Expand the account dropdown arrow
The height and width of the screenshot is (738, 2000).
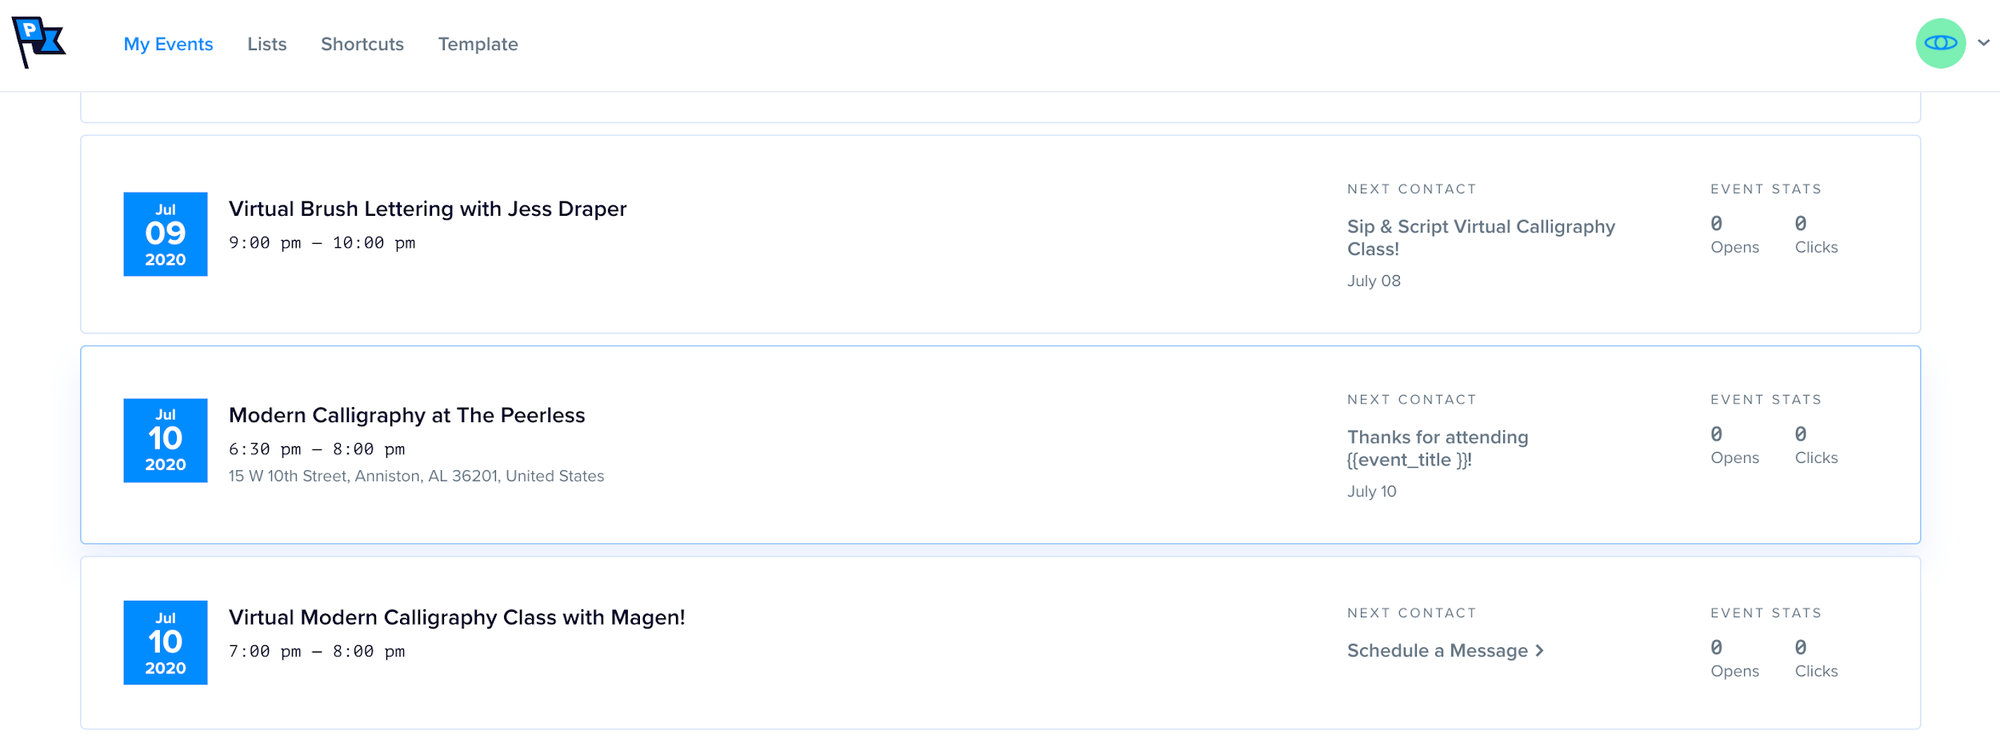pyautogui.click(x=1984, y=43)
